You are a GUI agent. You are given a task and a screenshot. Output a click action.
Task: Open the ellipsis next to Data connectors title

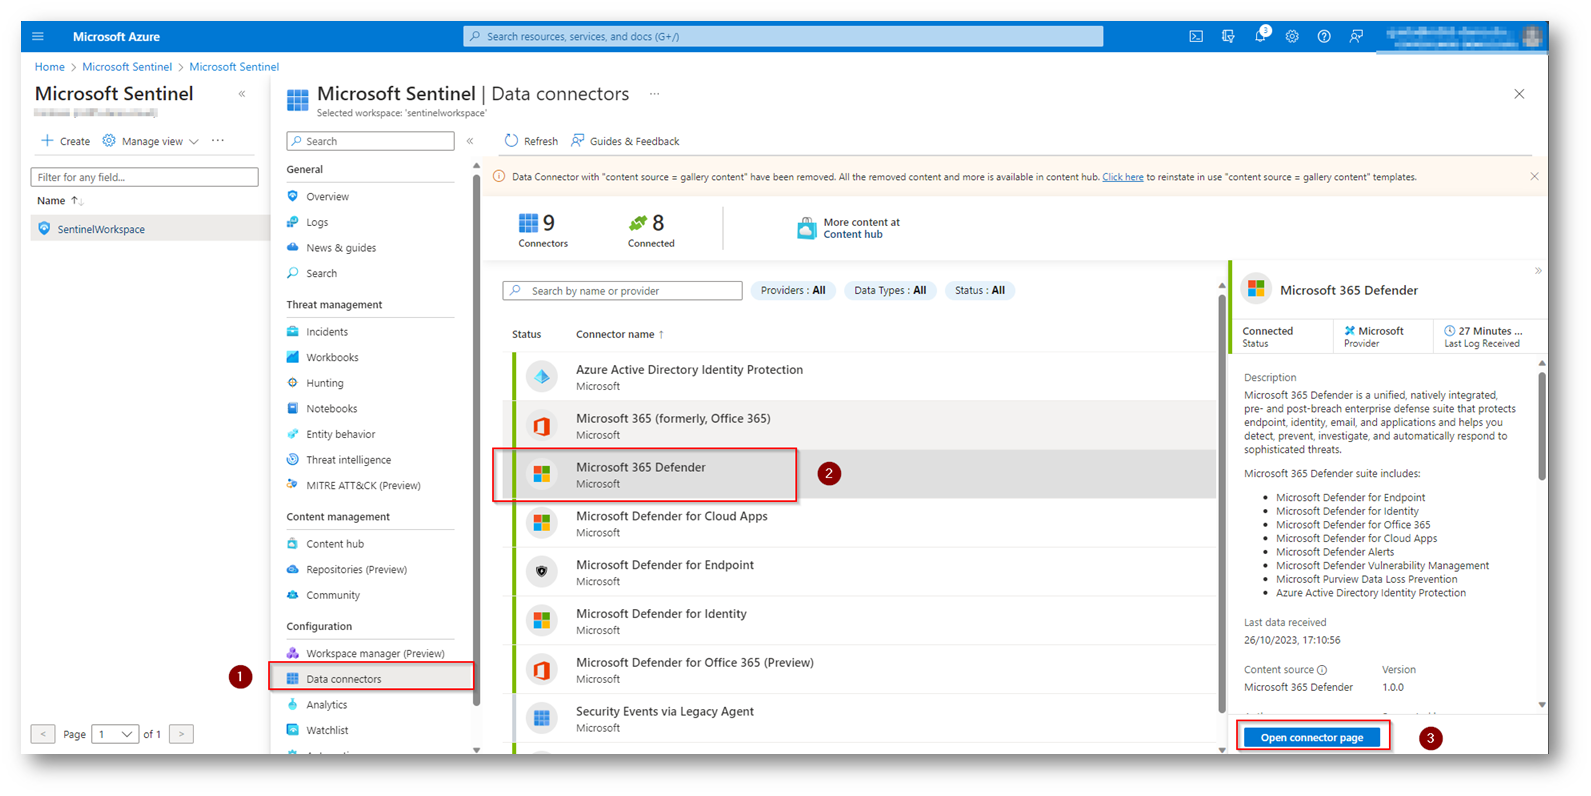(x=654, y=94)
